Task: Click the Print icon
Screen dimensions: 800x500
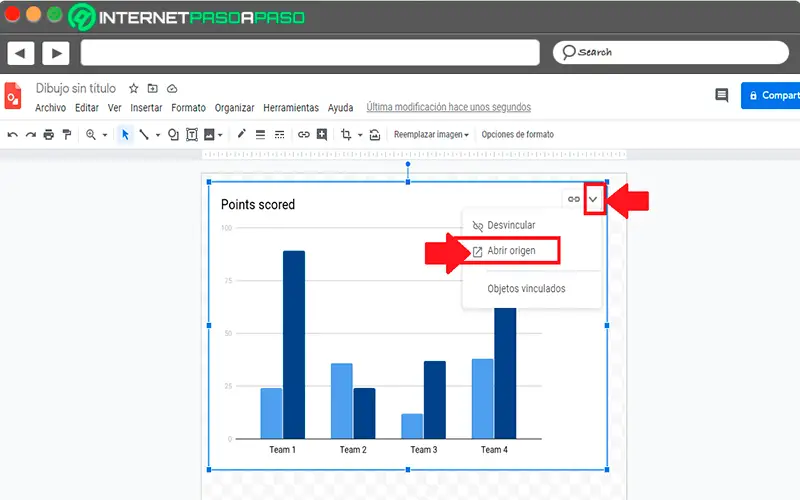Action: coord(48,135)
